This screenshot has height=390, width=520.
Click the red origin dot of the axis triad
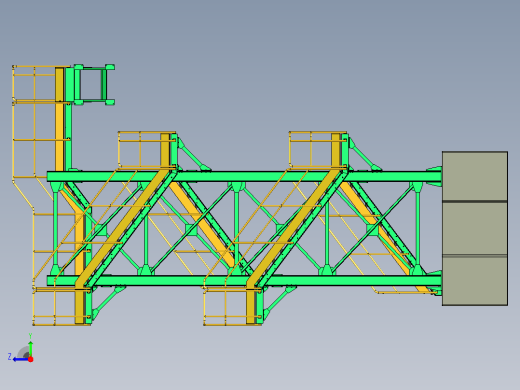[31, 359]
